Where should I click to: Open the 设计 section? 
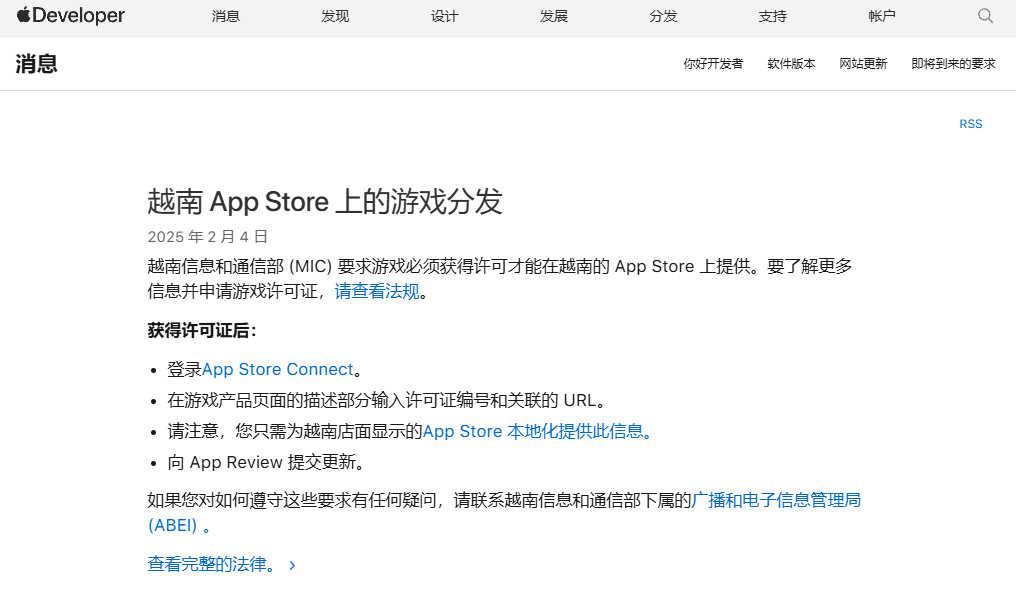(x=444, y=17)
